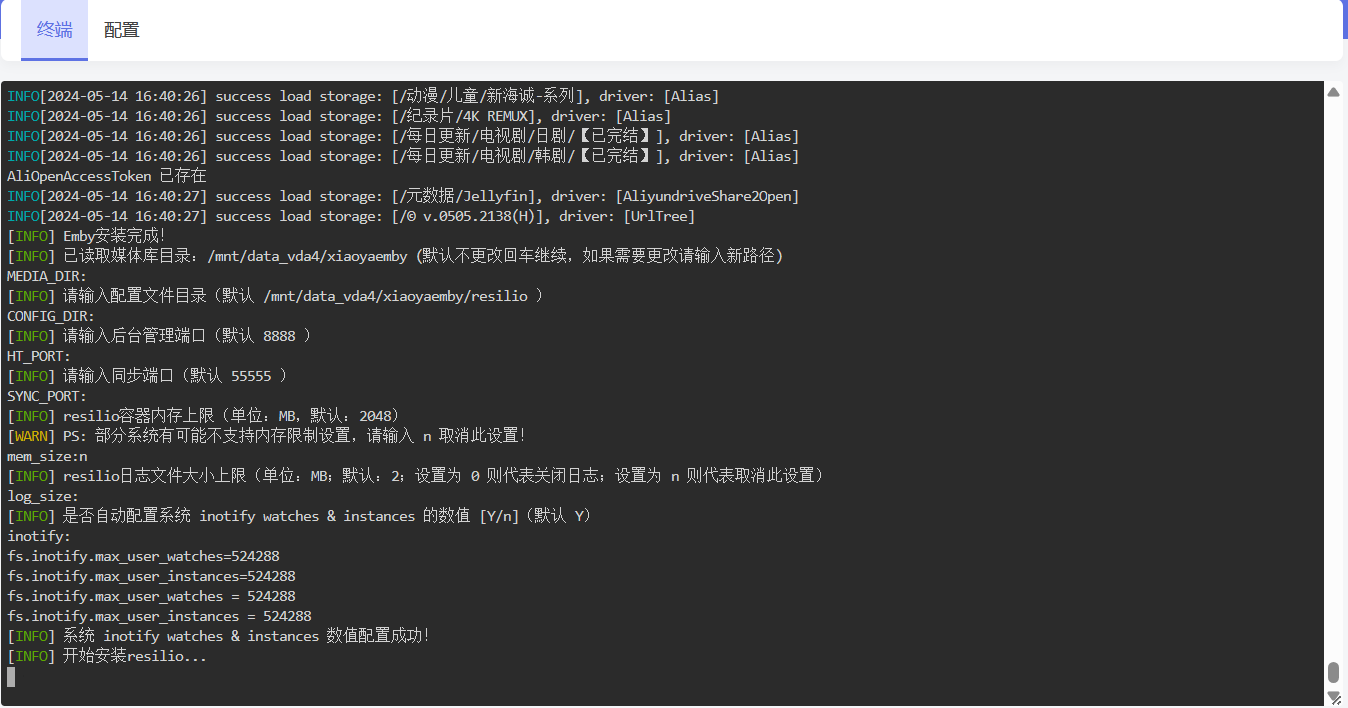This screenshot has width=1348, height=708.
Task: Click the 请输入后台管理端口 8888 line
Action: point(159,337)
